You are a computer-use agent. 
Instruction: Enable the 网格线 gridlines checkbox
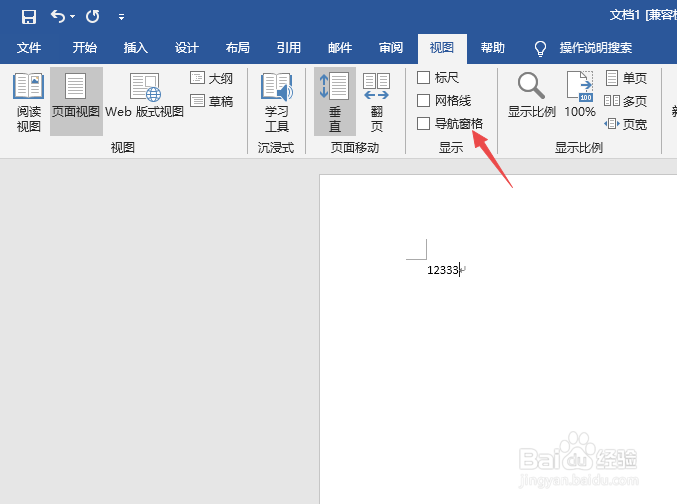click(424, 101)
